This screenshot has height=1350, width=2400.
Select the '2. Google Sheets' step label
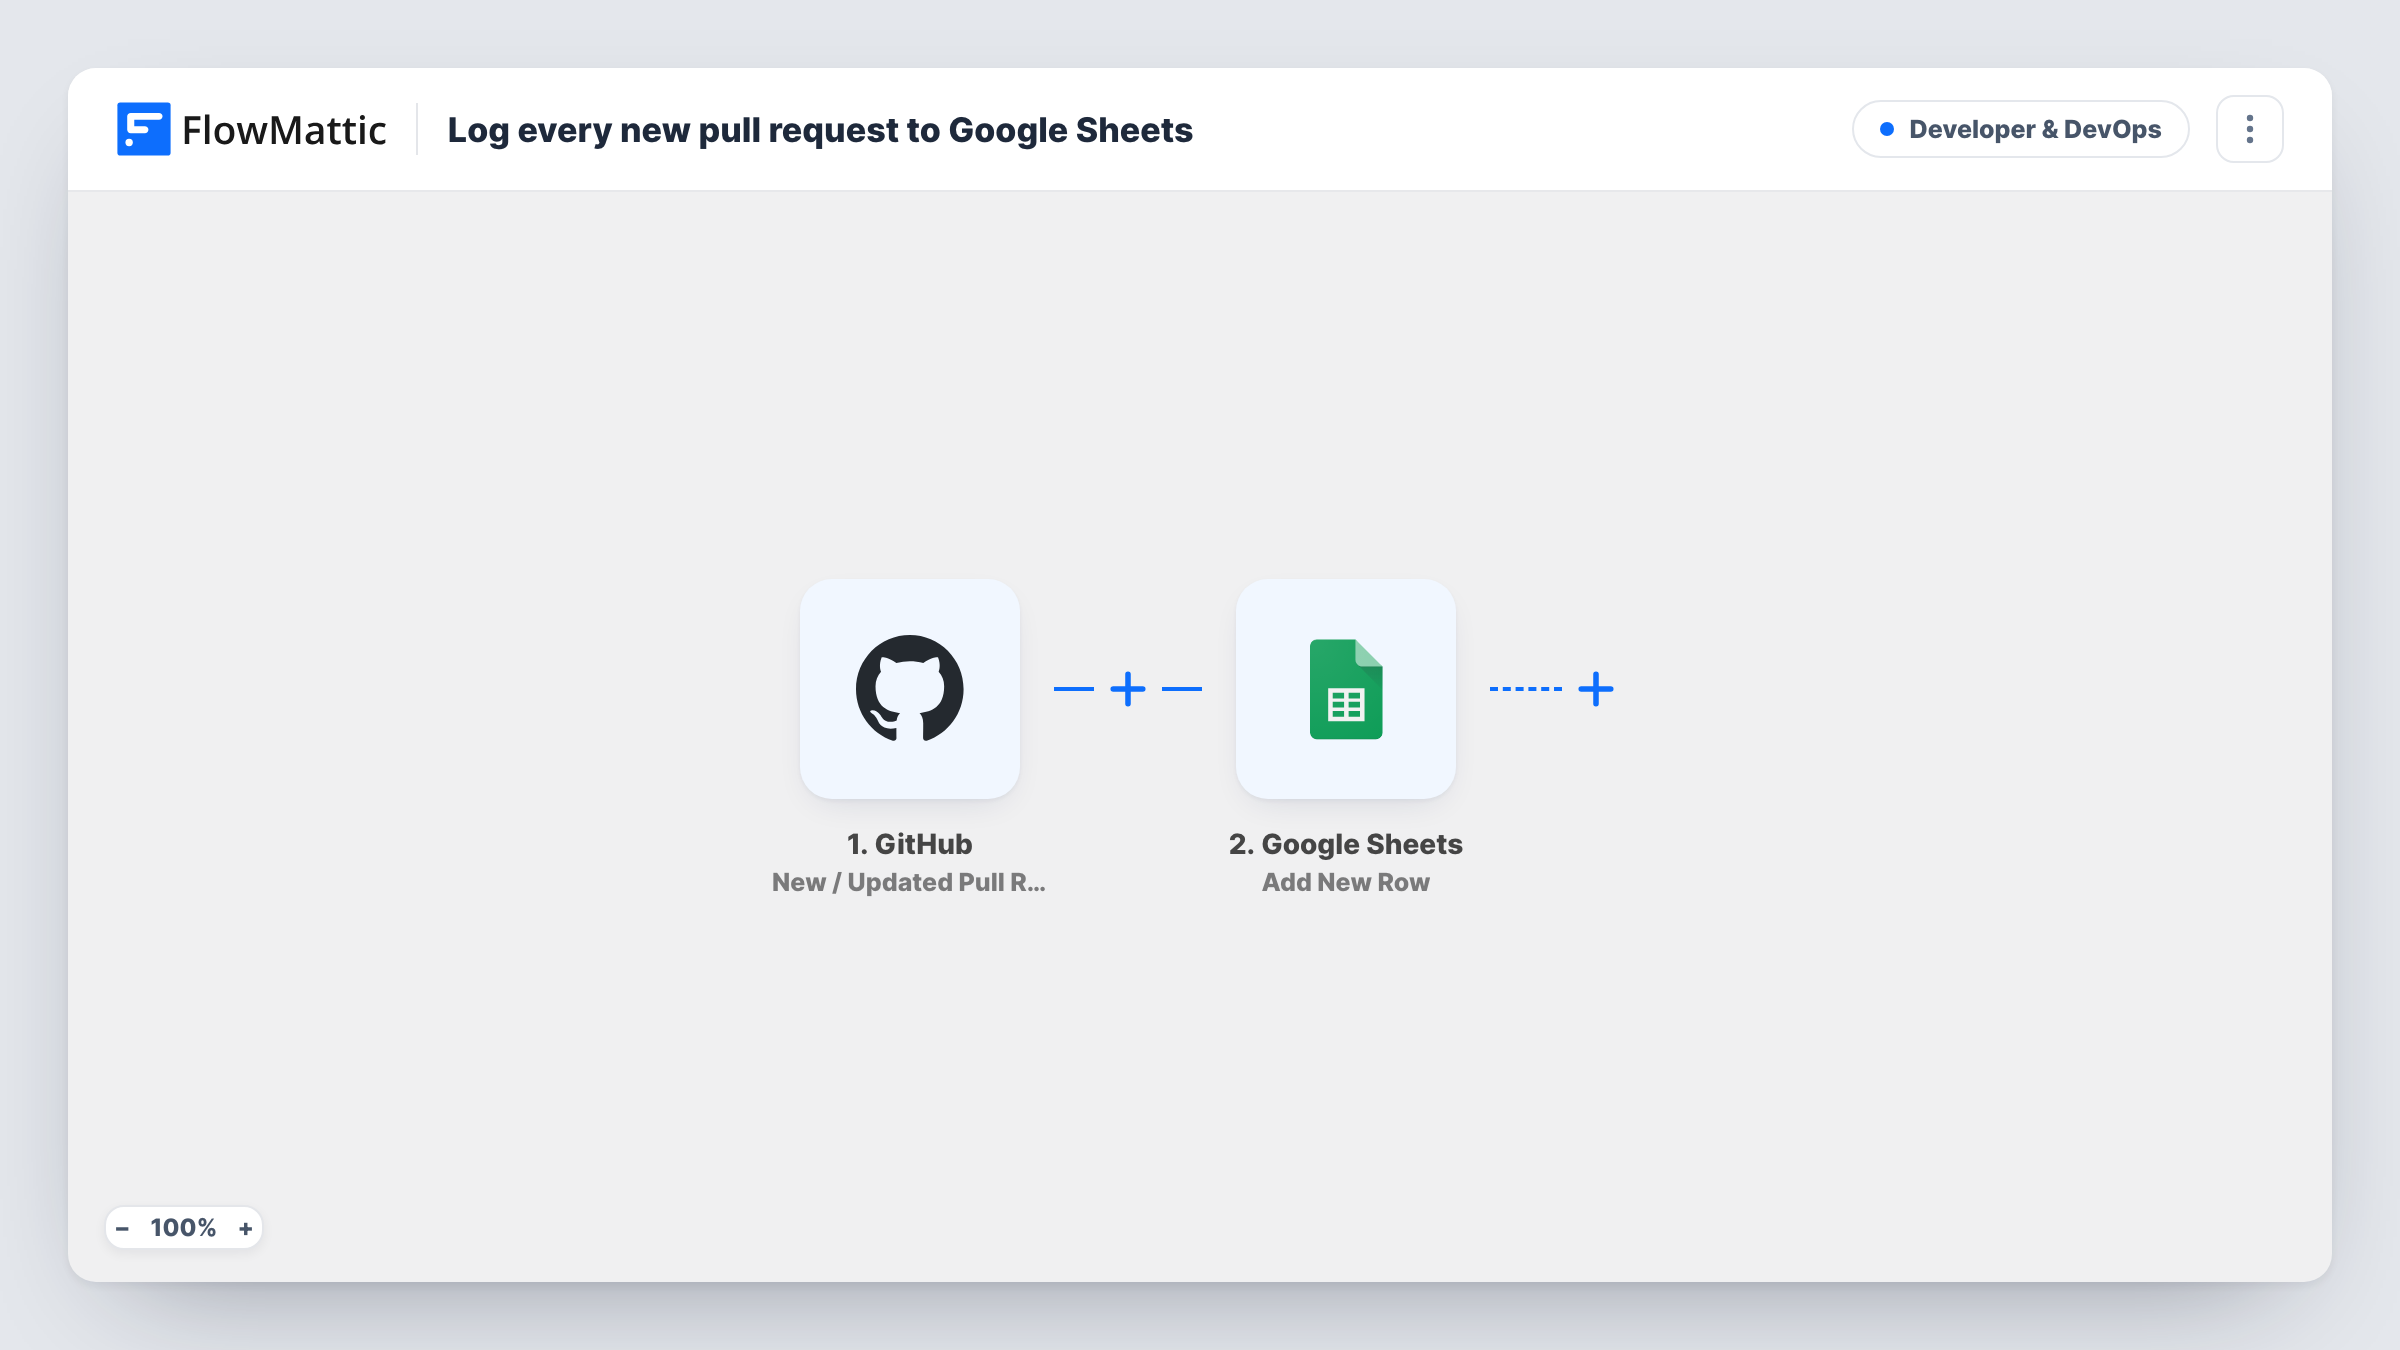(x=1346, y=844)
